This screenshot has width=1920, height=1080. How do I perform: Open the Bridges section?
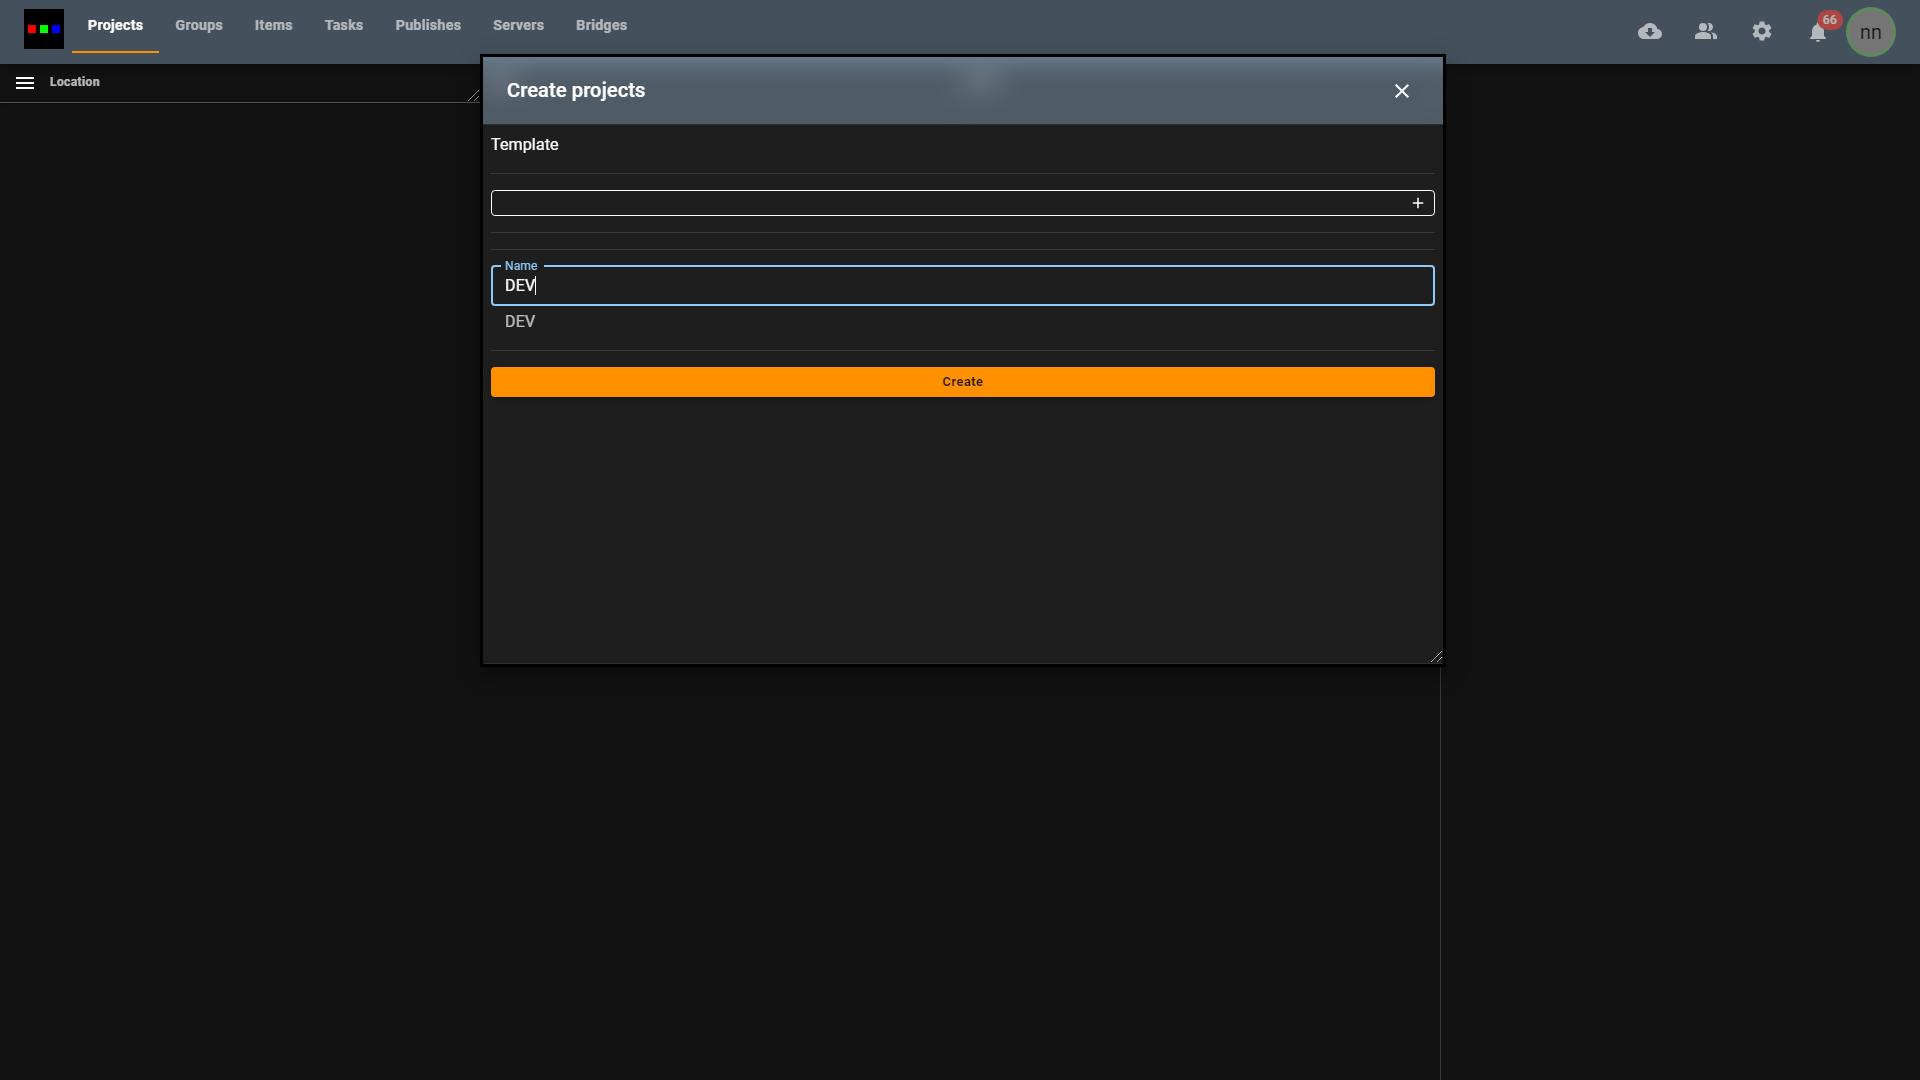tap(601, 25)
